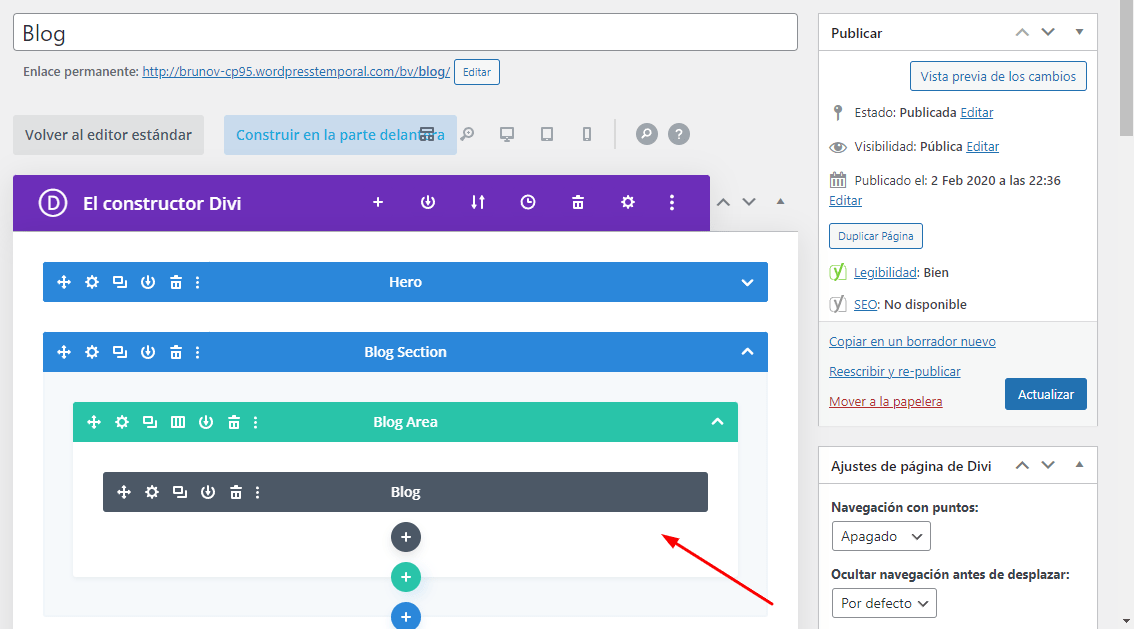Switch to desktop preview
This screenshot has width=1134, height=629.
(x=507, y=134)
